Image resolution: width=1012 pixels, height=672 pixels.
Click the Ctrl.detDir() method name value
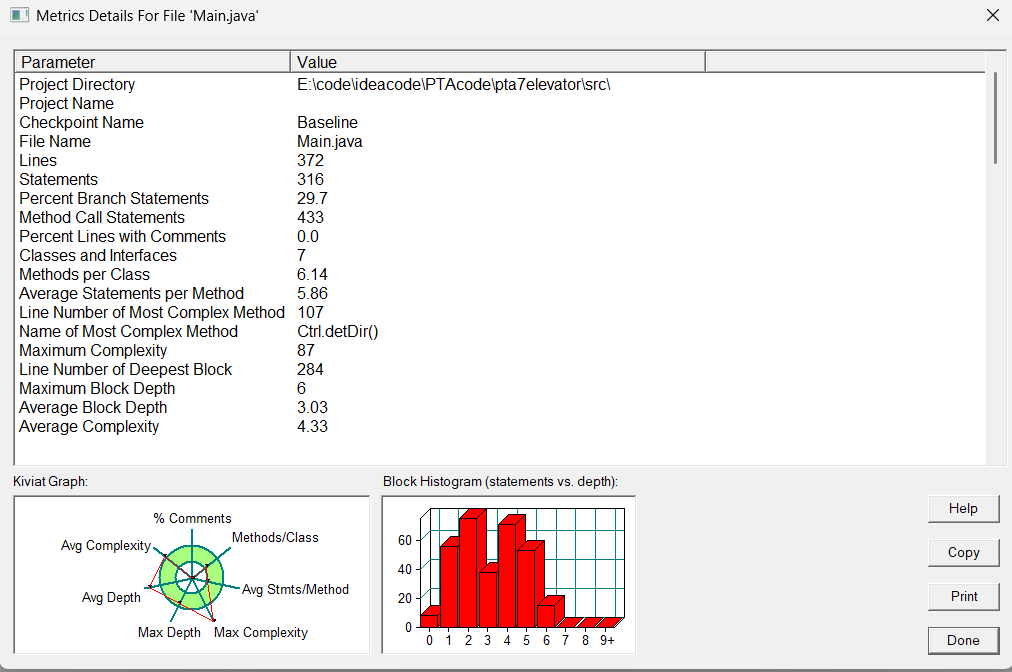(338, 332)
